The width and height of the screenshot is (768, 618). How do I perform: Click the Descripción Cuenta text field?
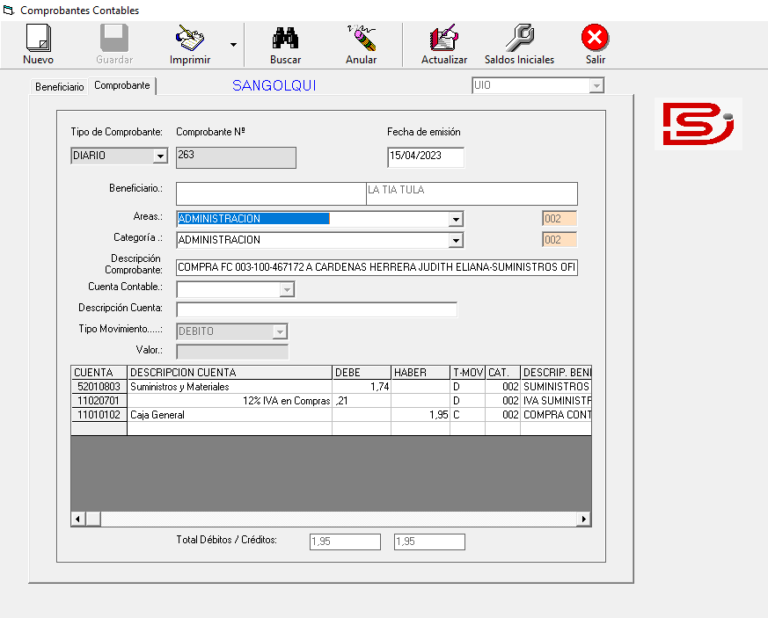pos(316,310)
